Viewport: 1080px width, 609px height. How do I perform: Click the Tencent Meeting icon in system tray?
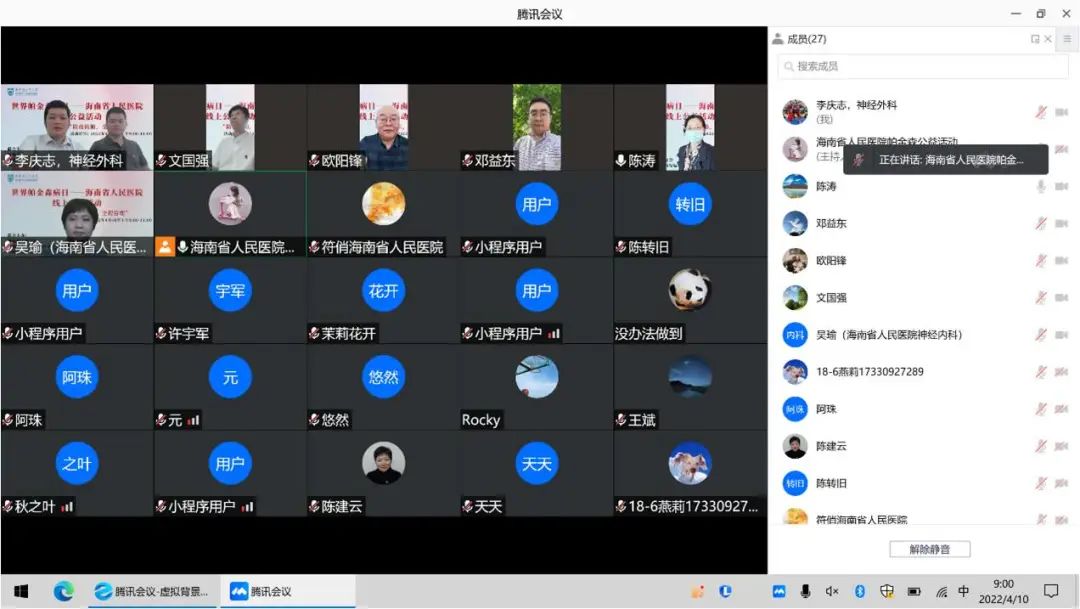click(778, 590)
